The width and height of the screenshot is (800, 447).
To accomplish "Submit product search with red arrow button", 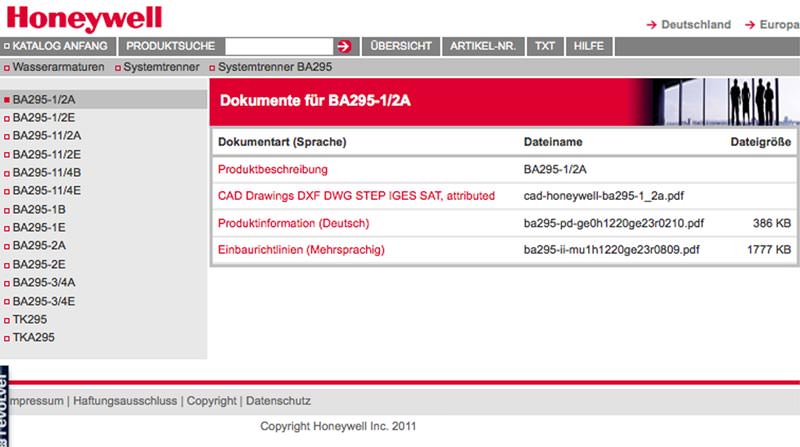I will click(x=344, y=46).
